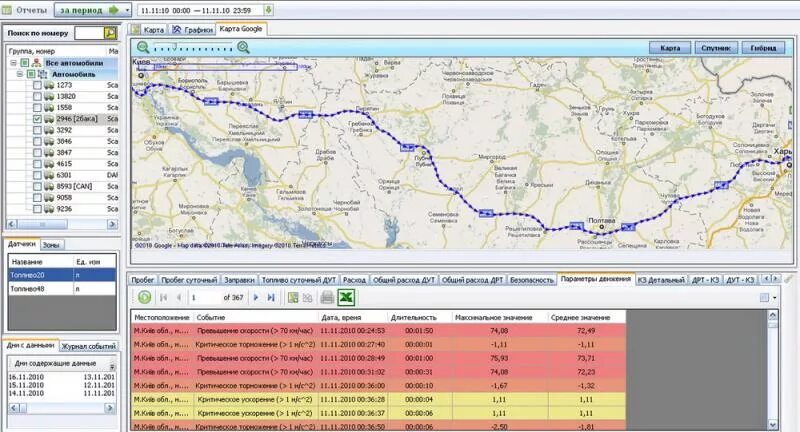Uncheck the box for vehicle 2946 [2бака]
Image resolution: width=800 pixels, height=432 pixels.
(37, 119)
